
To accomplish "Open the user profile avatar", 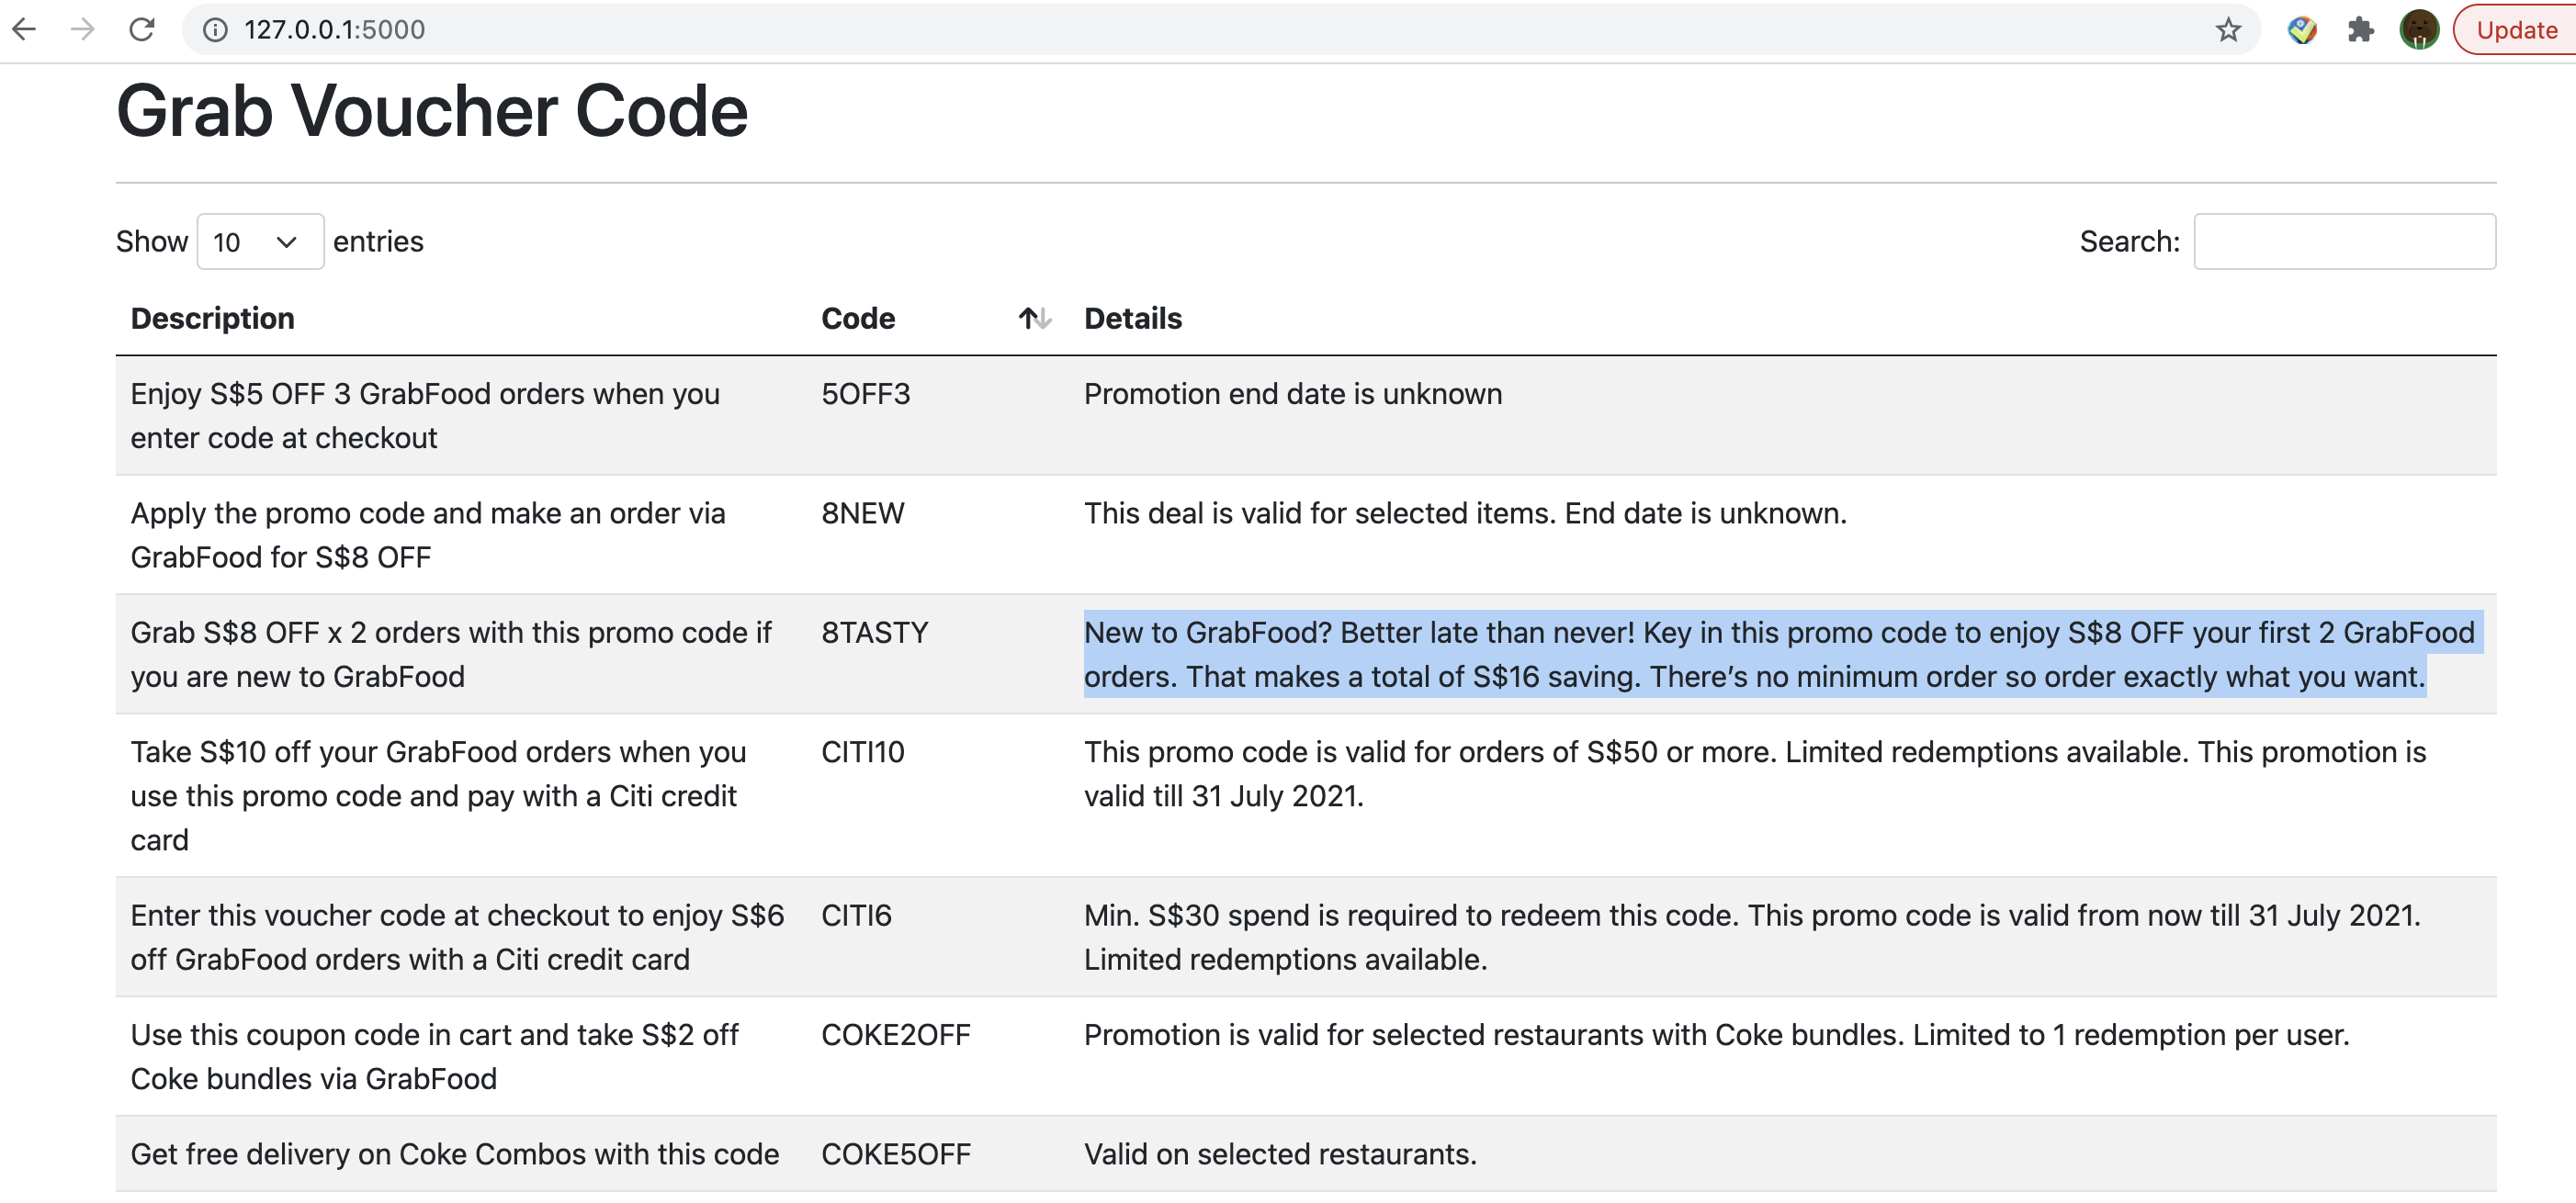I will click(x=2418, y=30).
